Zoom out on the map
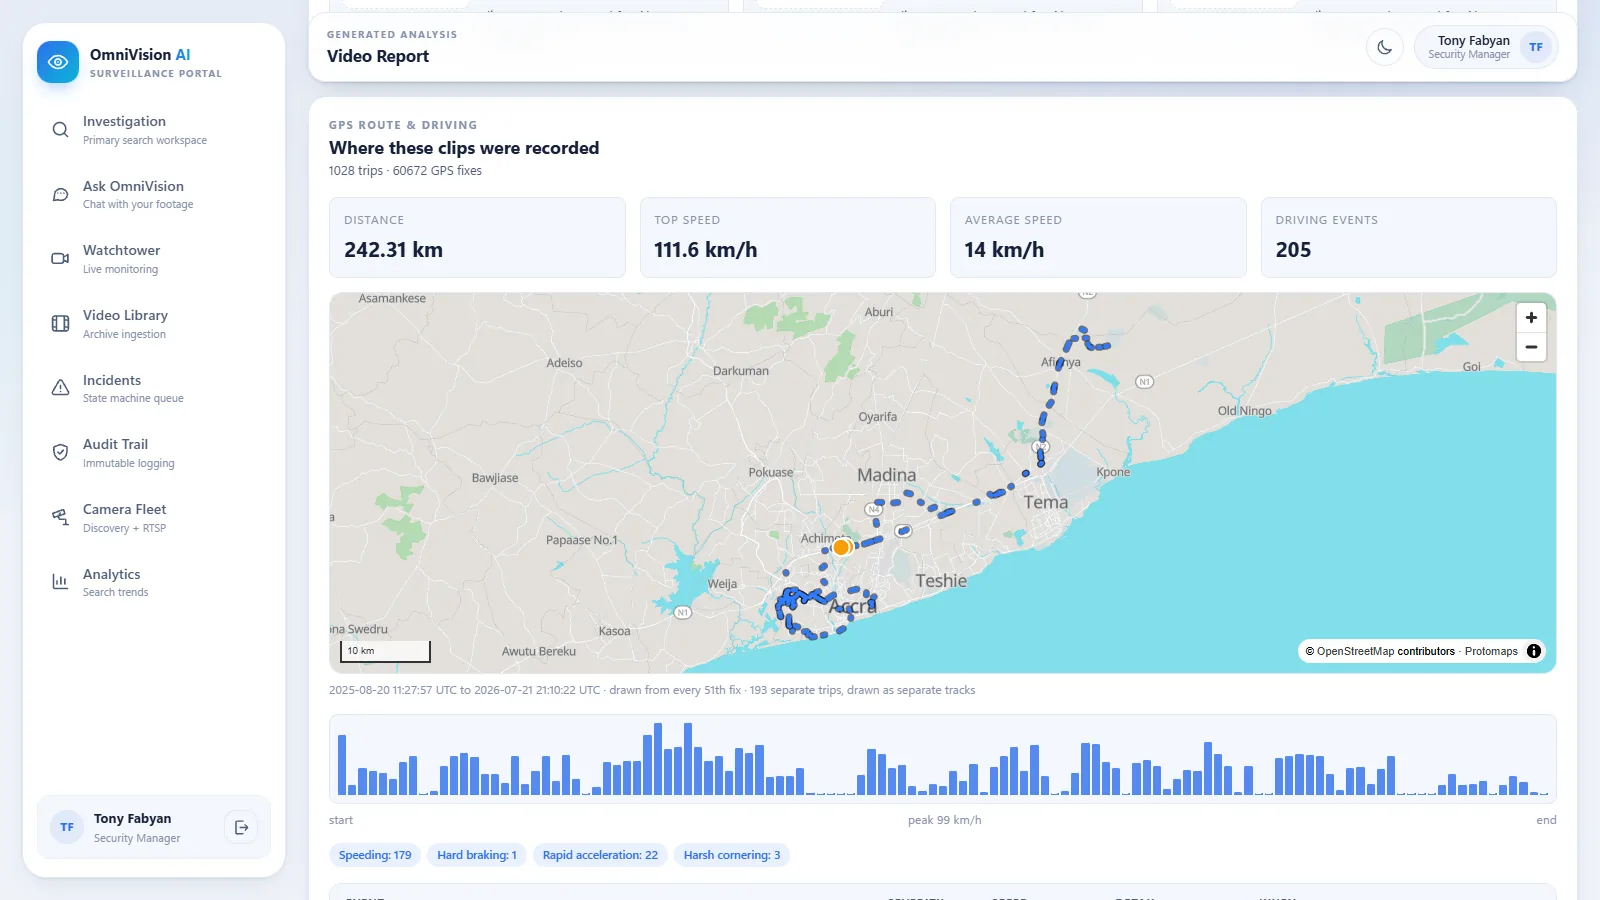This screenshot has width=1600, height=900. click(1531, 347)
